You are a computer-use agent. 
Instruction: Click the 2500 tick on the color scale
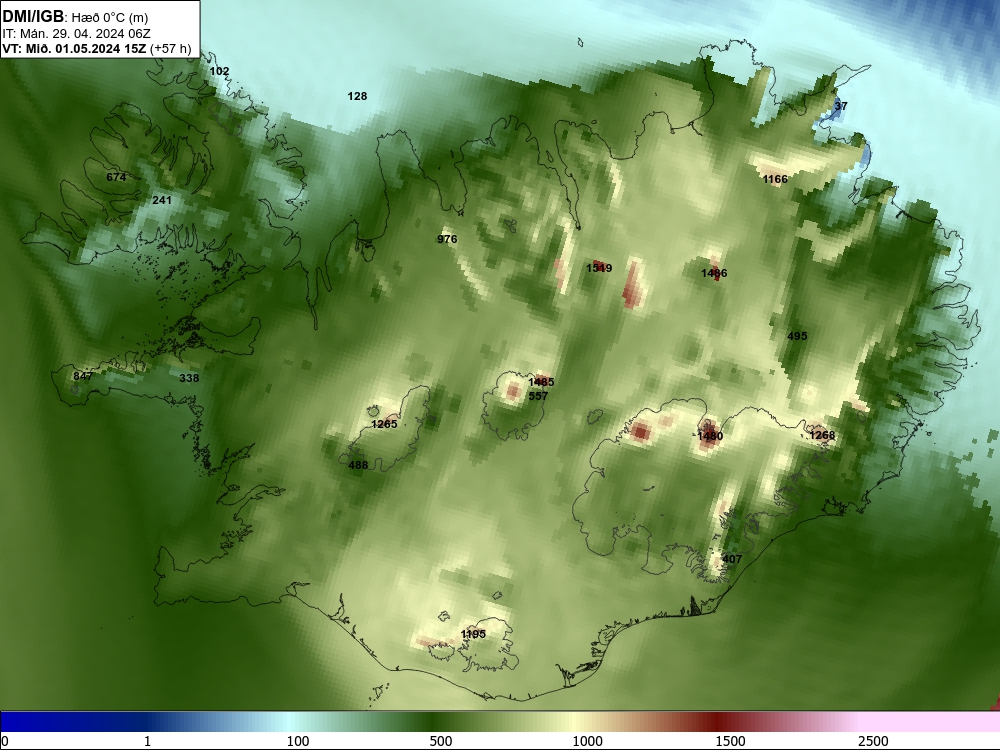tap(873, 741)
